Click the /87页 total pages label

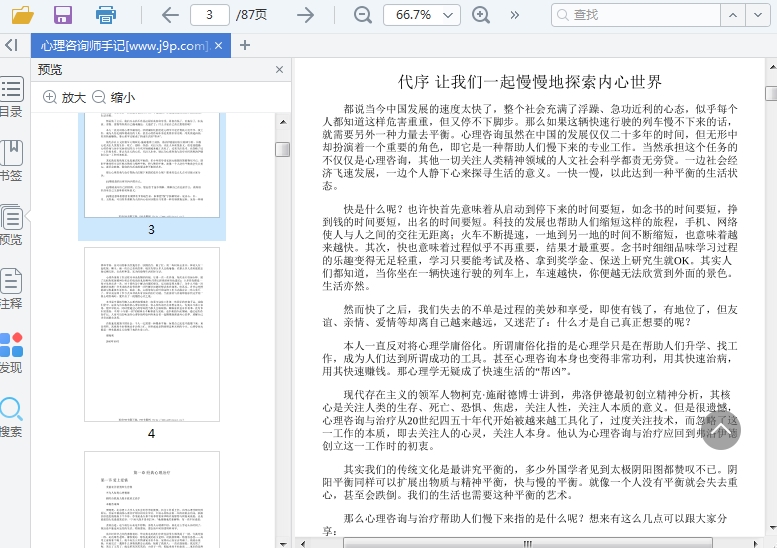[251, 15]
